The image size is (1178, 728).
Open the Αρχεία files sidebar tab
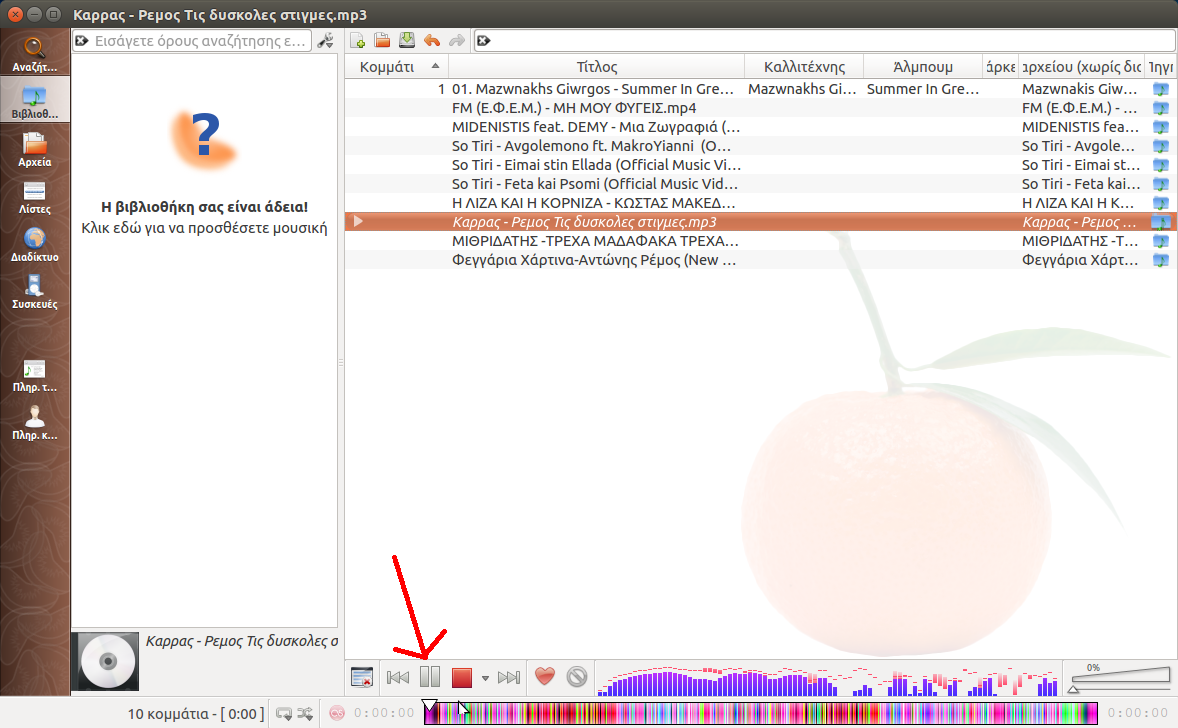pyautogui.click(x=35, y=149)
